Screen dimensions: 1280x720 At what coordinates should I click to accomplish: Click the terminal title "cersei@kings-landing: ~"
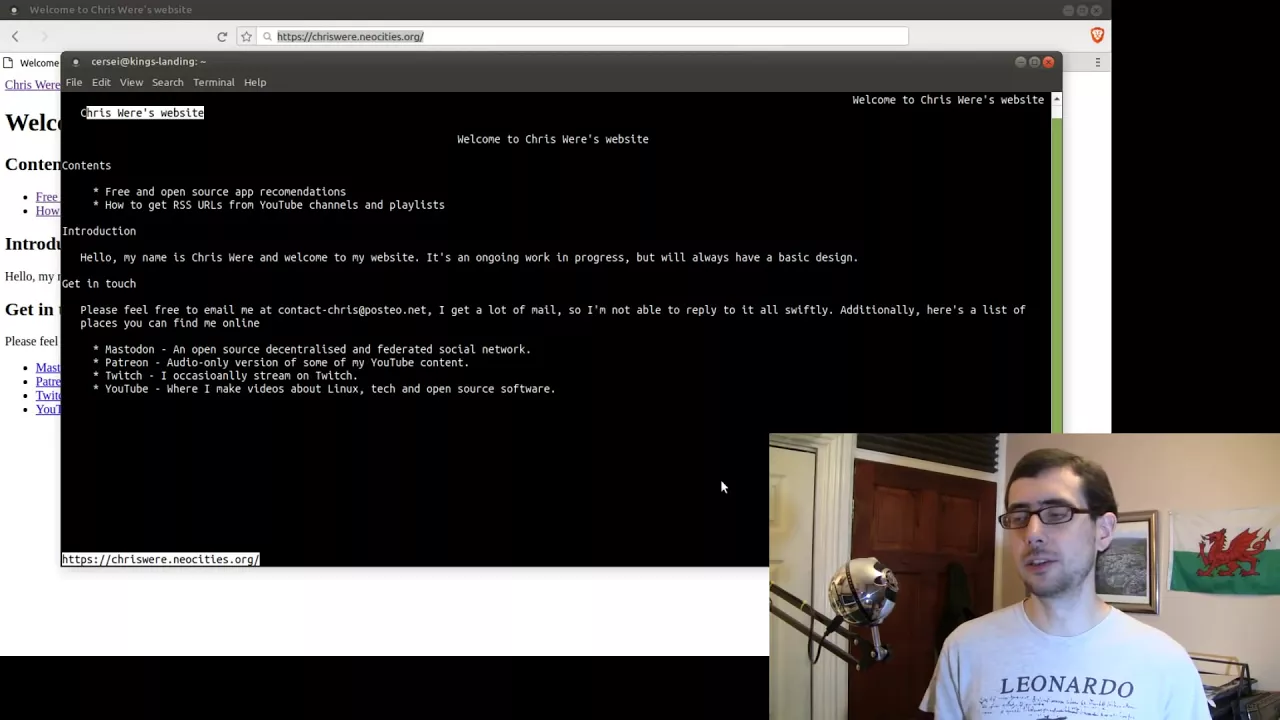click(148, 62)
